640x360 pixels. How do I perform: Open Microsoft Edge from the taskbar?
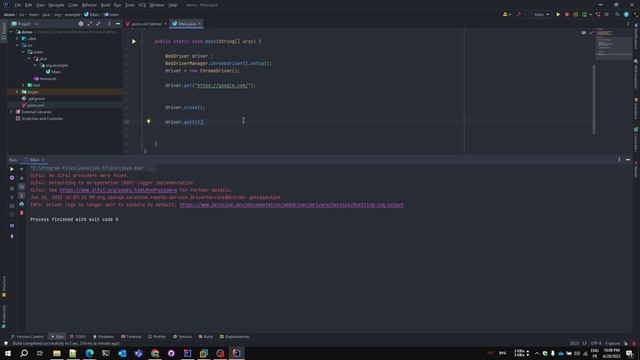89,353
